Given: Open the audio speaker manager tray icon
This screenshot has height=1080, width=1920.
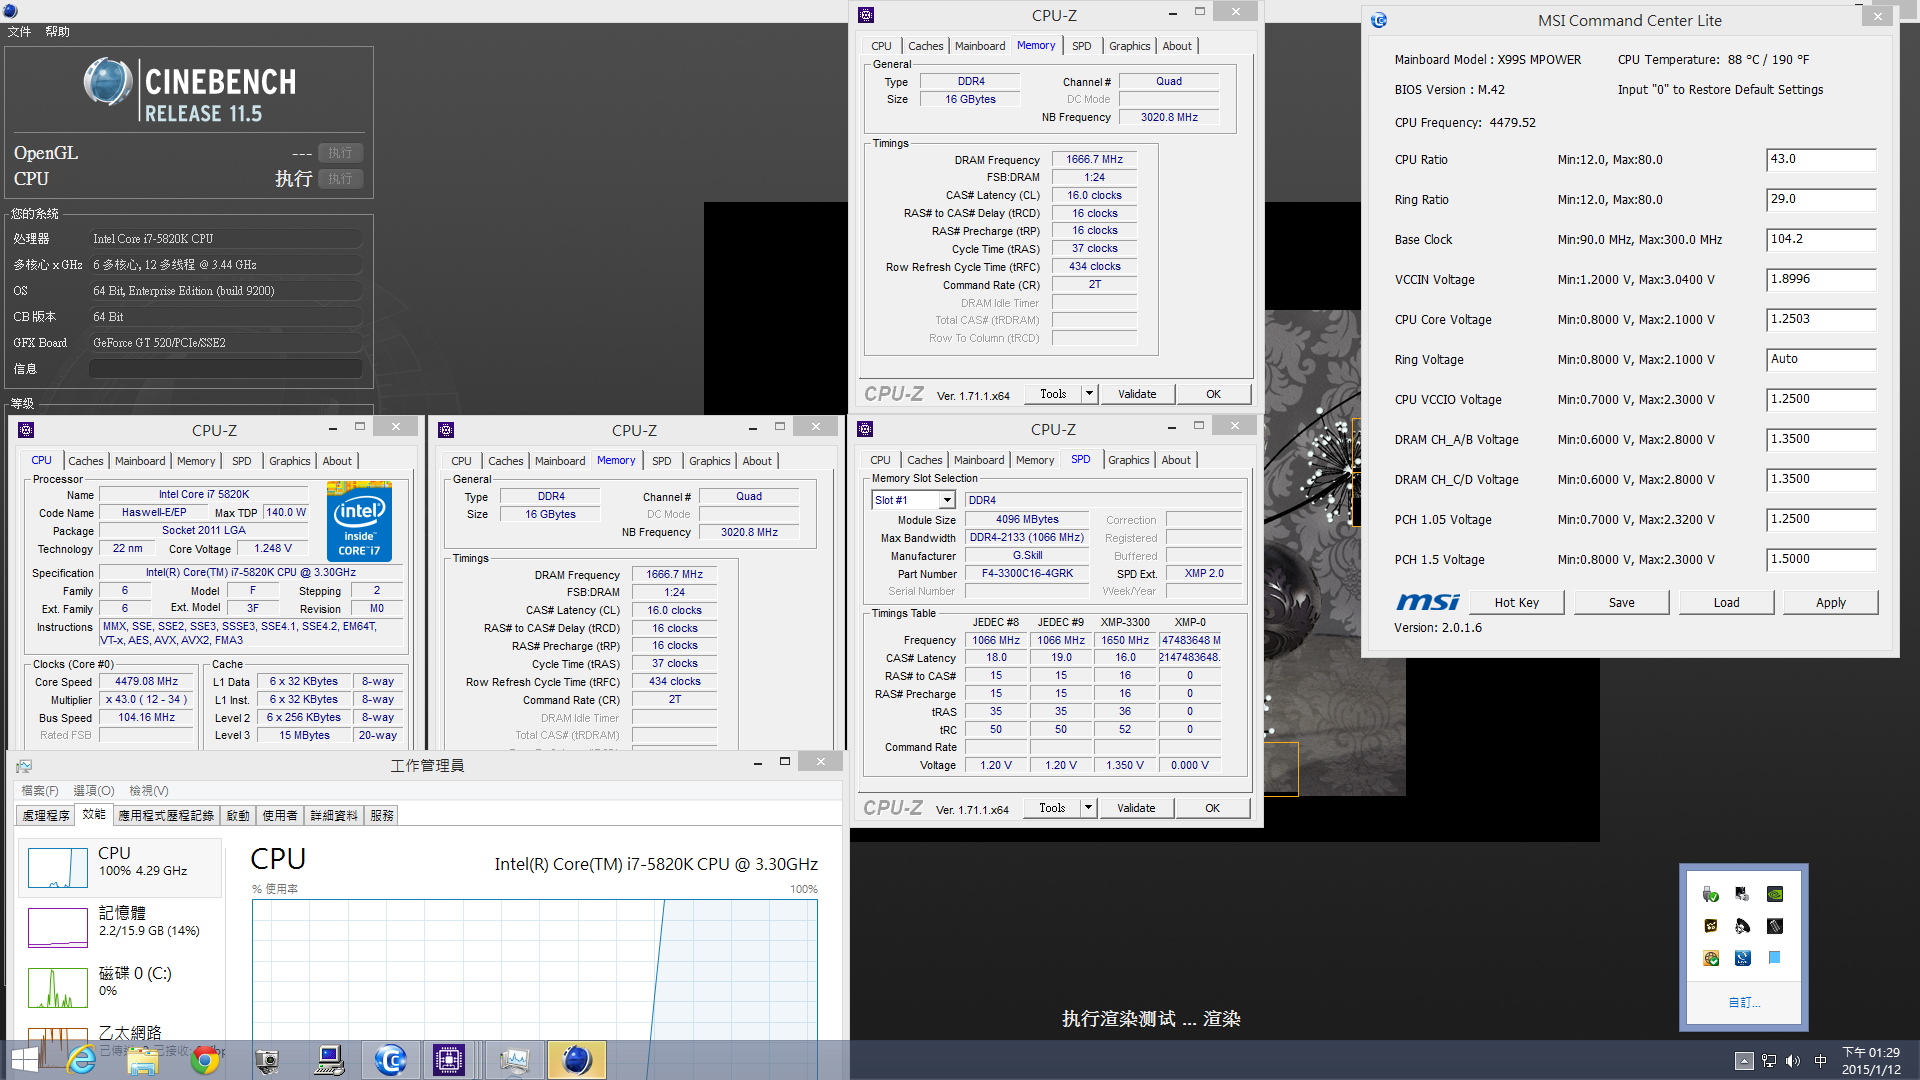Looking at the screenshot, I should pyautogui.click(x=1743, y=926).
